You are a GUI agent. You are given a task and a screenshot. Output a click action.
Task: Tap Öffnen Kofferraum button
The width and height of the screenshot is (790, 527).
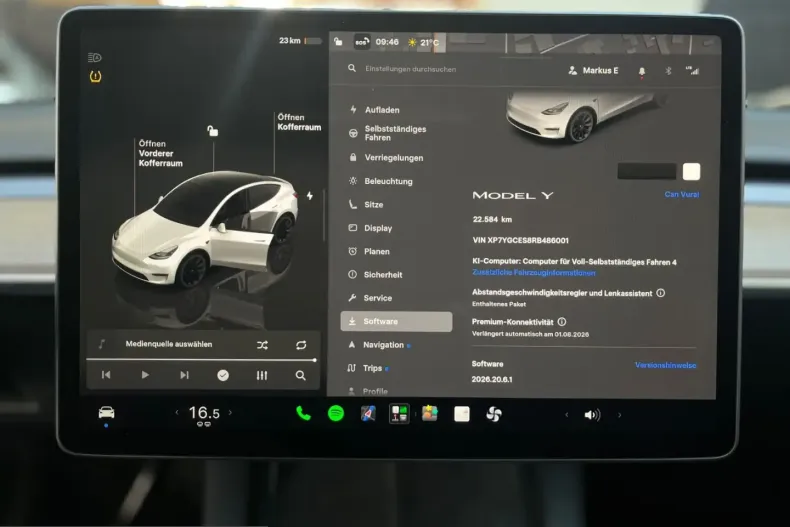(x=299, y=122)
